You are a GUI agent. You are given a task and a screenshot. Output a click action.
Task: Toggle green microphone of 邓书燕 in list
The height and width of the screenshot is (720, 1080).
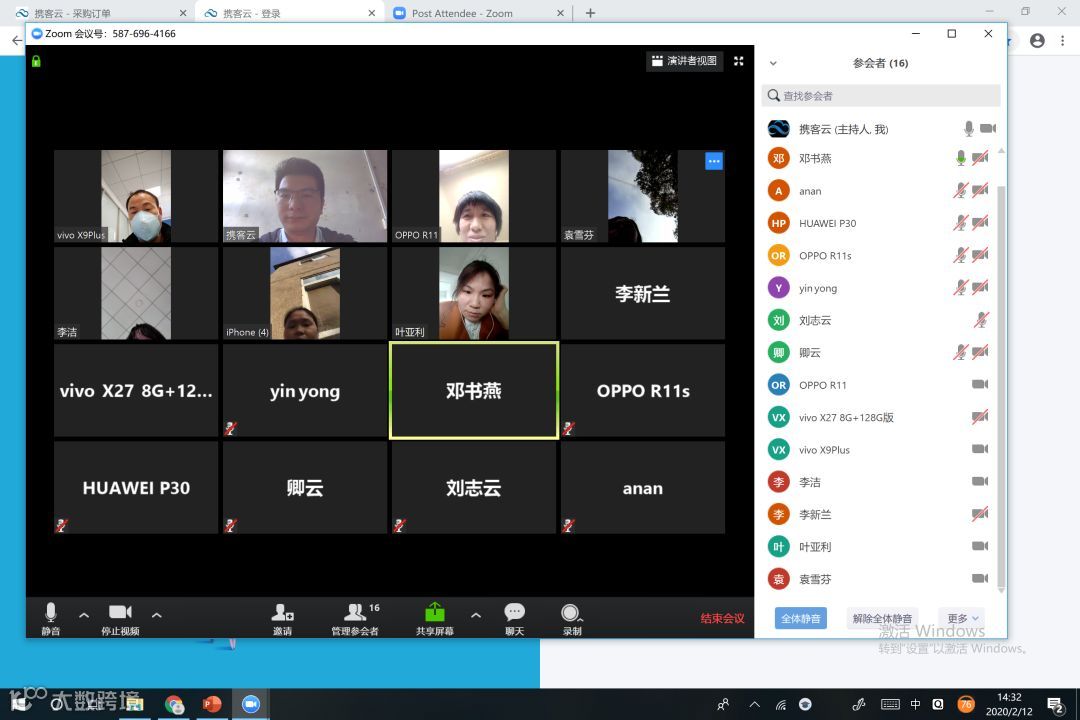pyautogui.click(x=961, y=158)
